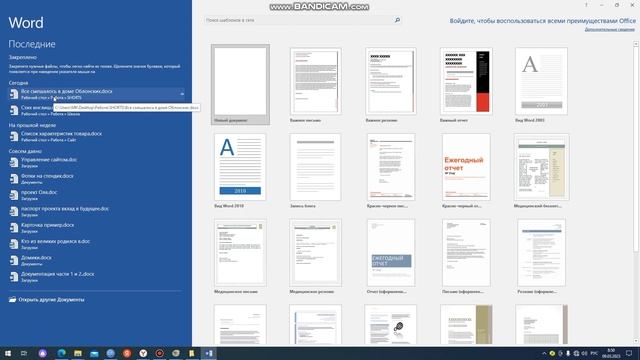Search templates online via magnifier icon
Image resolution: width=640 pixels, height=360 pixels.
tap(397, 20)
